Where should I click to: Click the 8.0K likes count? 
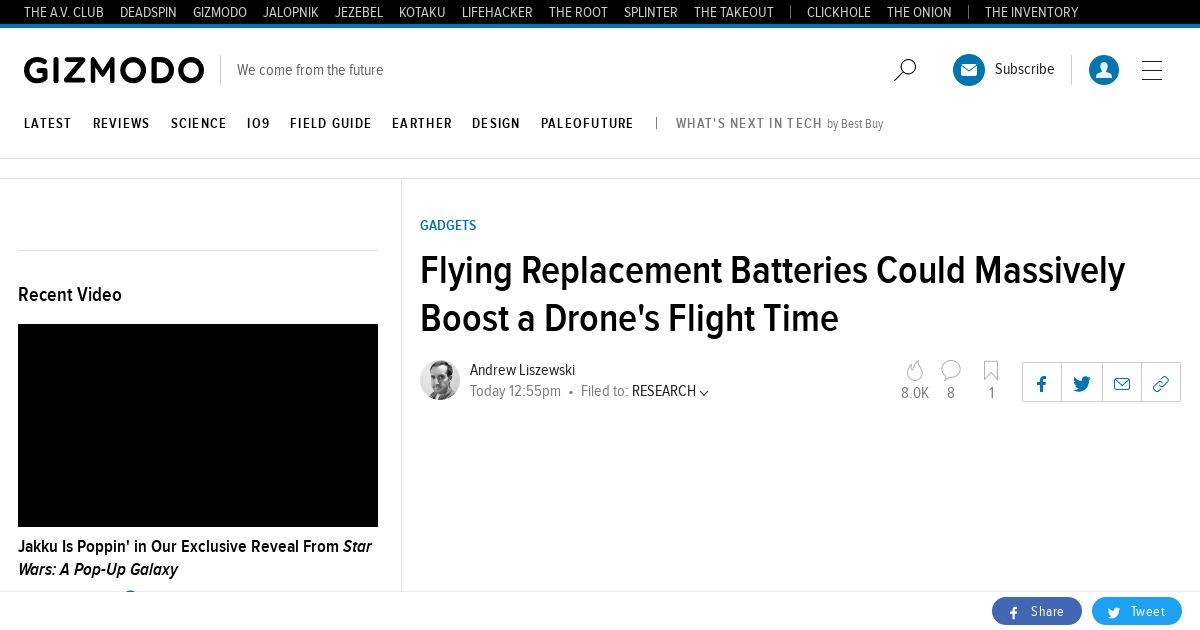pos(915,393)
